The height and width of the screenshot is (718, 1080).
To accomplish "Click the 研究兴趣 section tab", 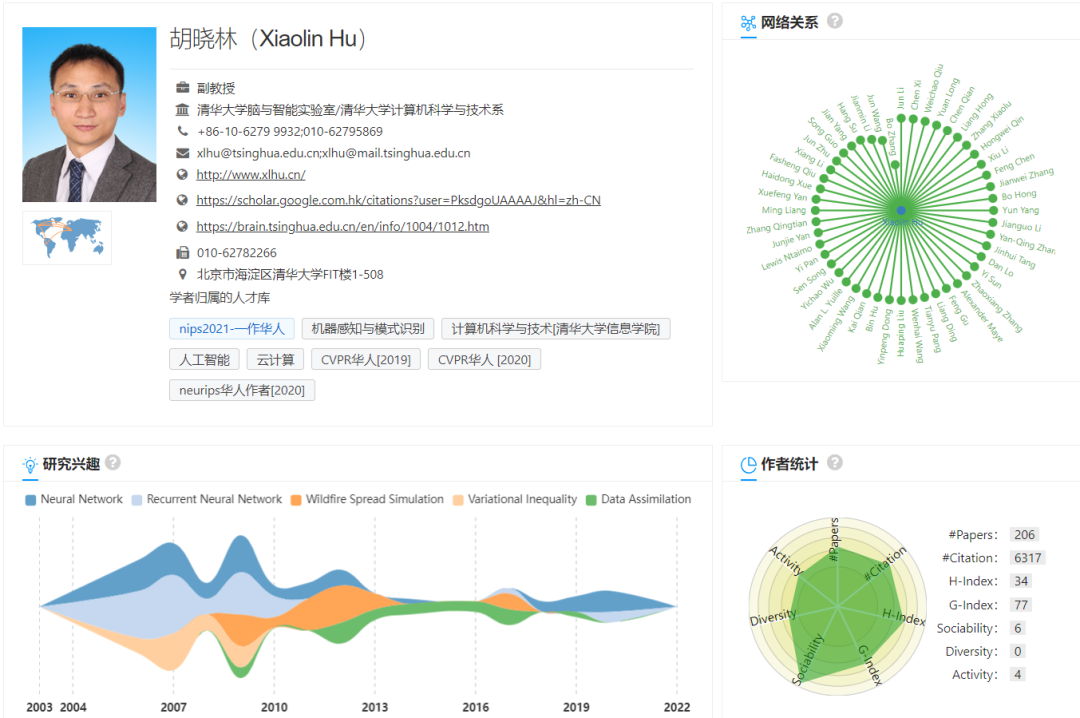I will (71, 464).
